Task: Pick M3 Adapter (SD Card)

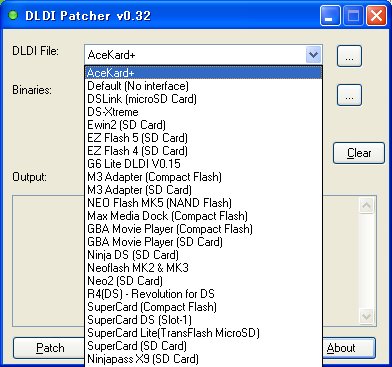Action: tap(203, 190)
